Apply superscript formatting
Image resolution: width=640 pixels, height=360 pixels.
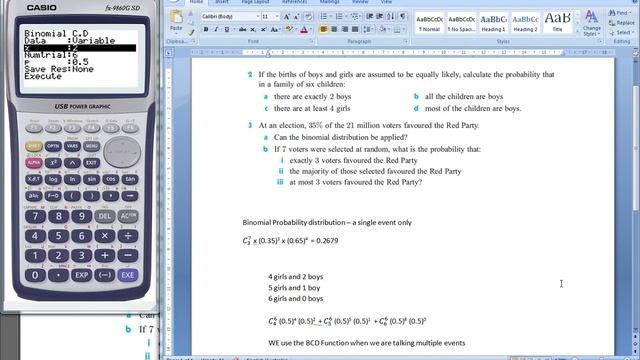pos(263,29)
